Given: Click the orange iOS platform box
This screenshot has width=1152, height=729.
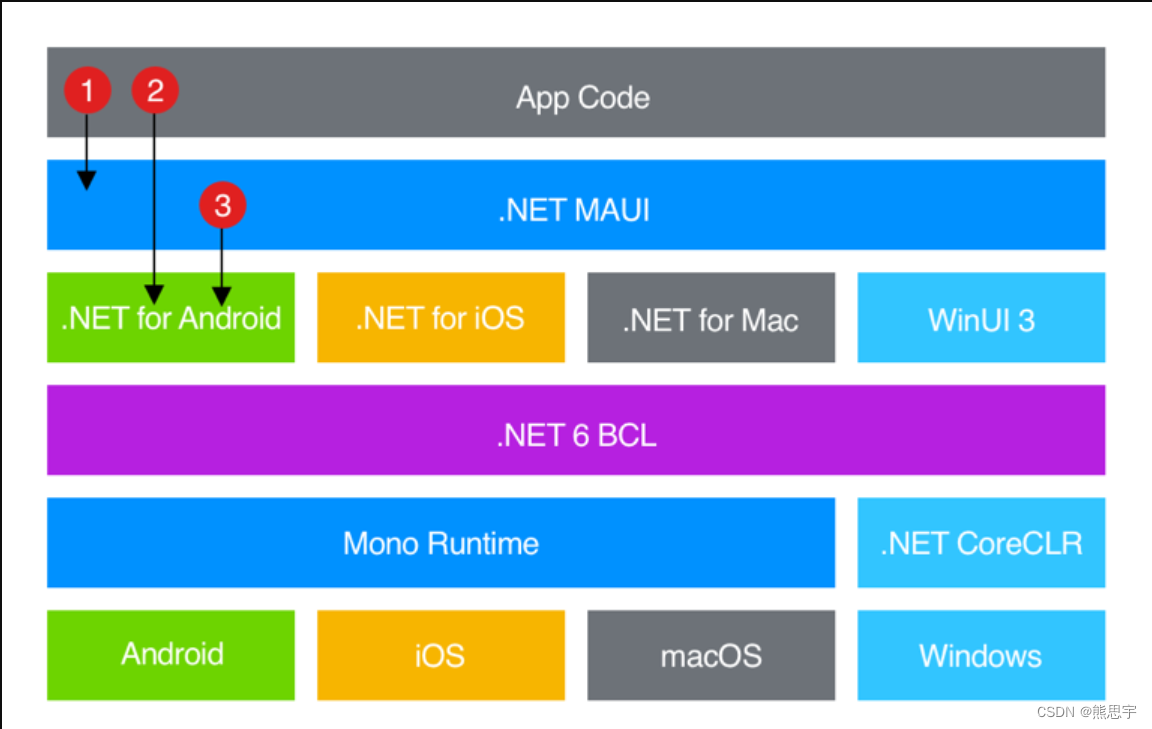Looking at the screenshot, I should [441, 655].
